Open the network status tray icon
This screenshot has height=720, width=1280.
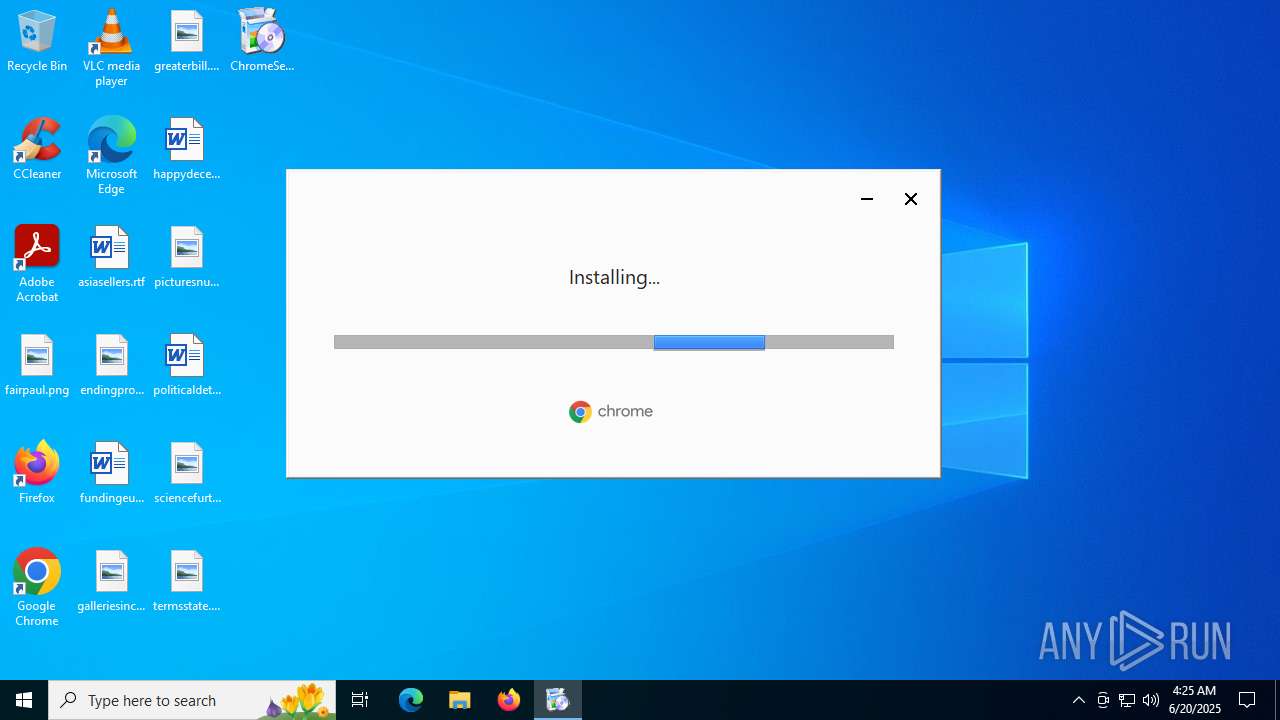pyautogui.click(x=1127, y=700)
